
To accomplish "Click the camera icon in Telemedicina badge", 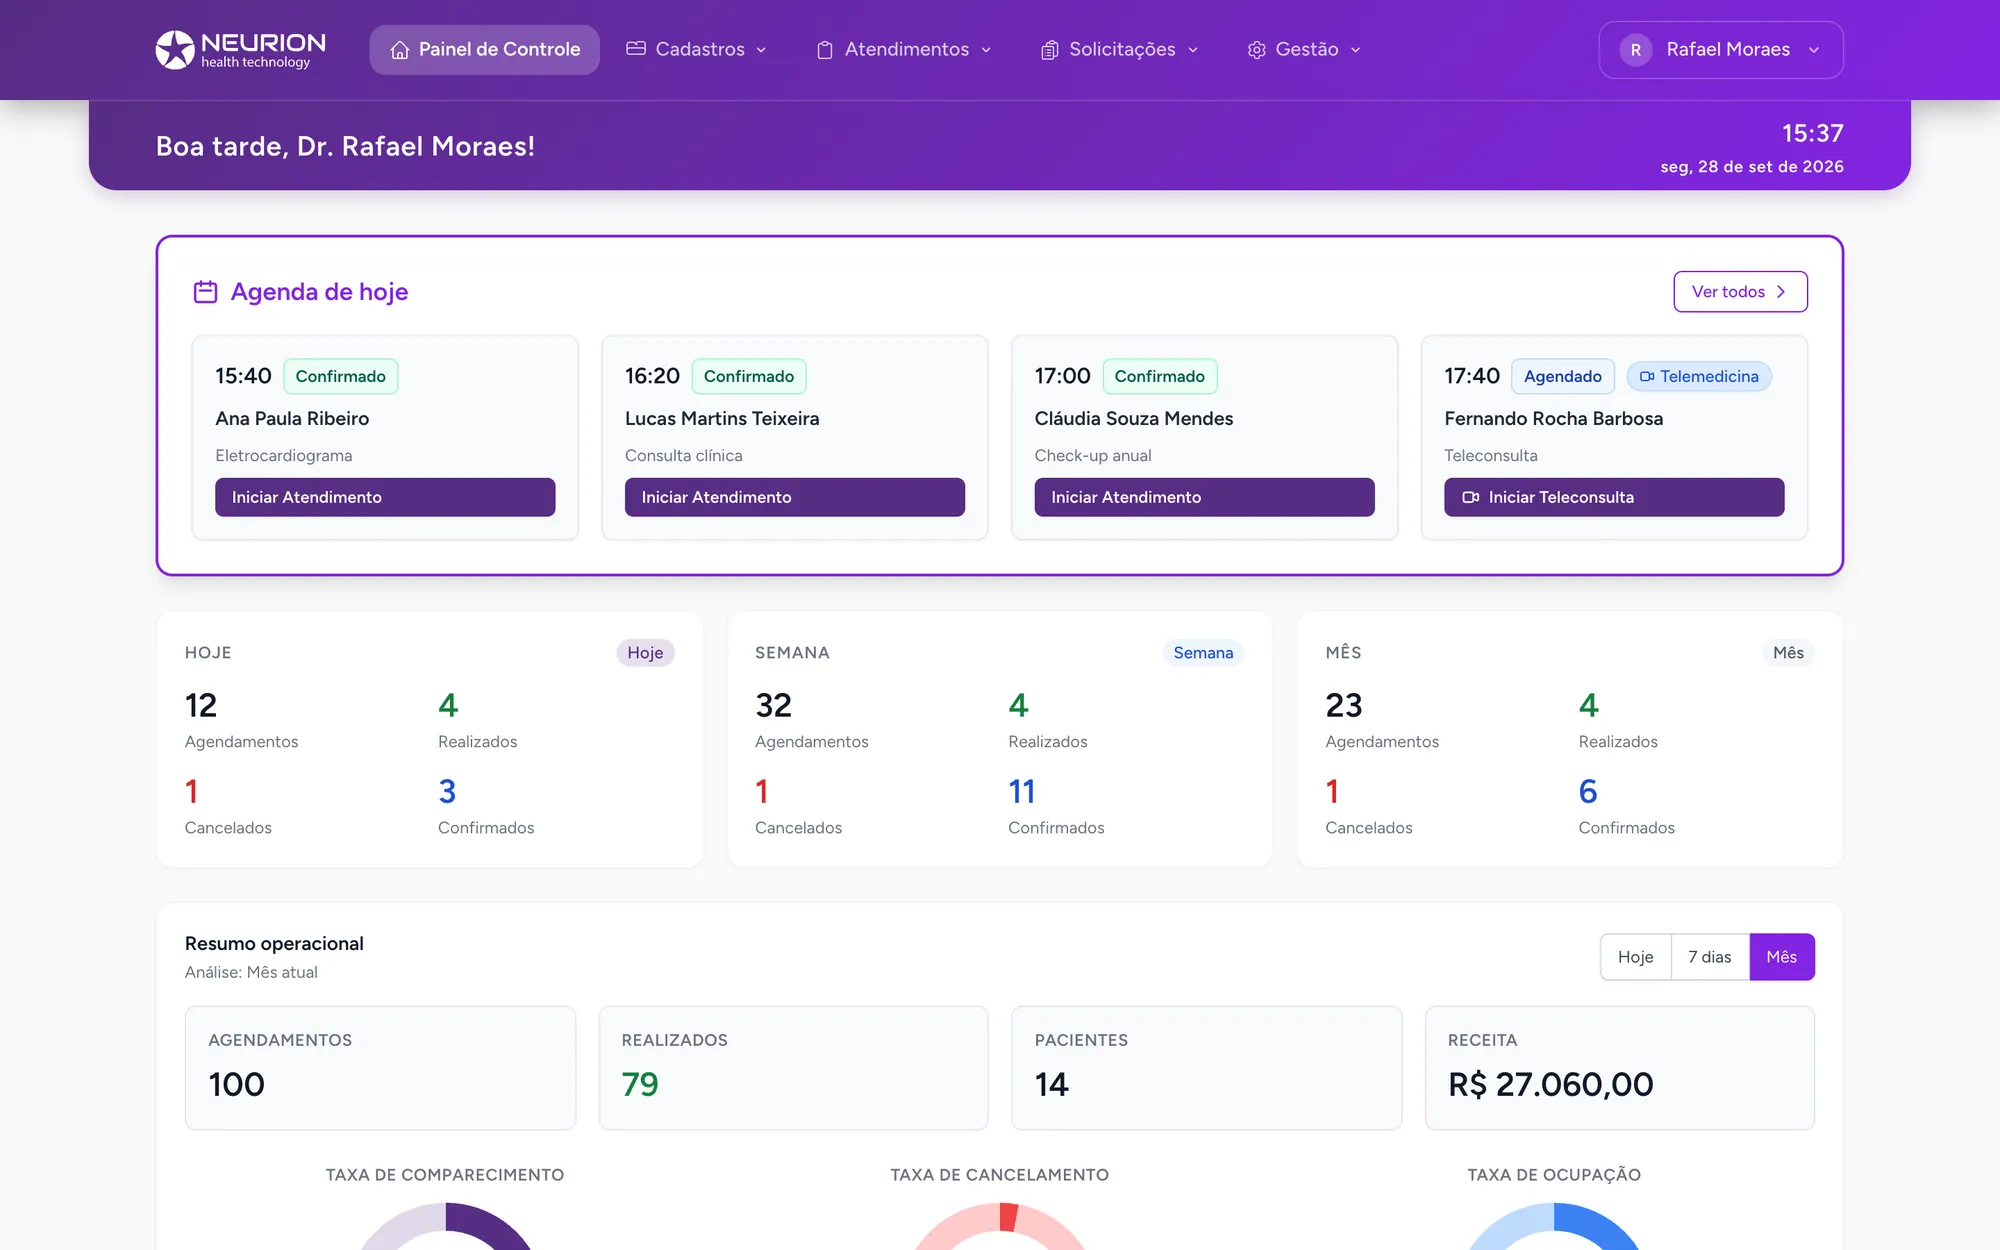I will 1647,377.
